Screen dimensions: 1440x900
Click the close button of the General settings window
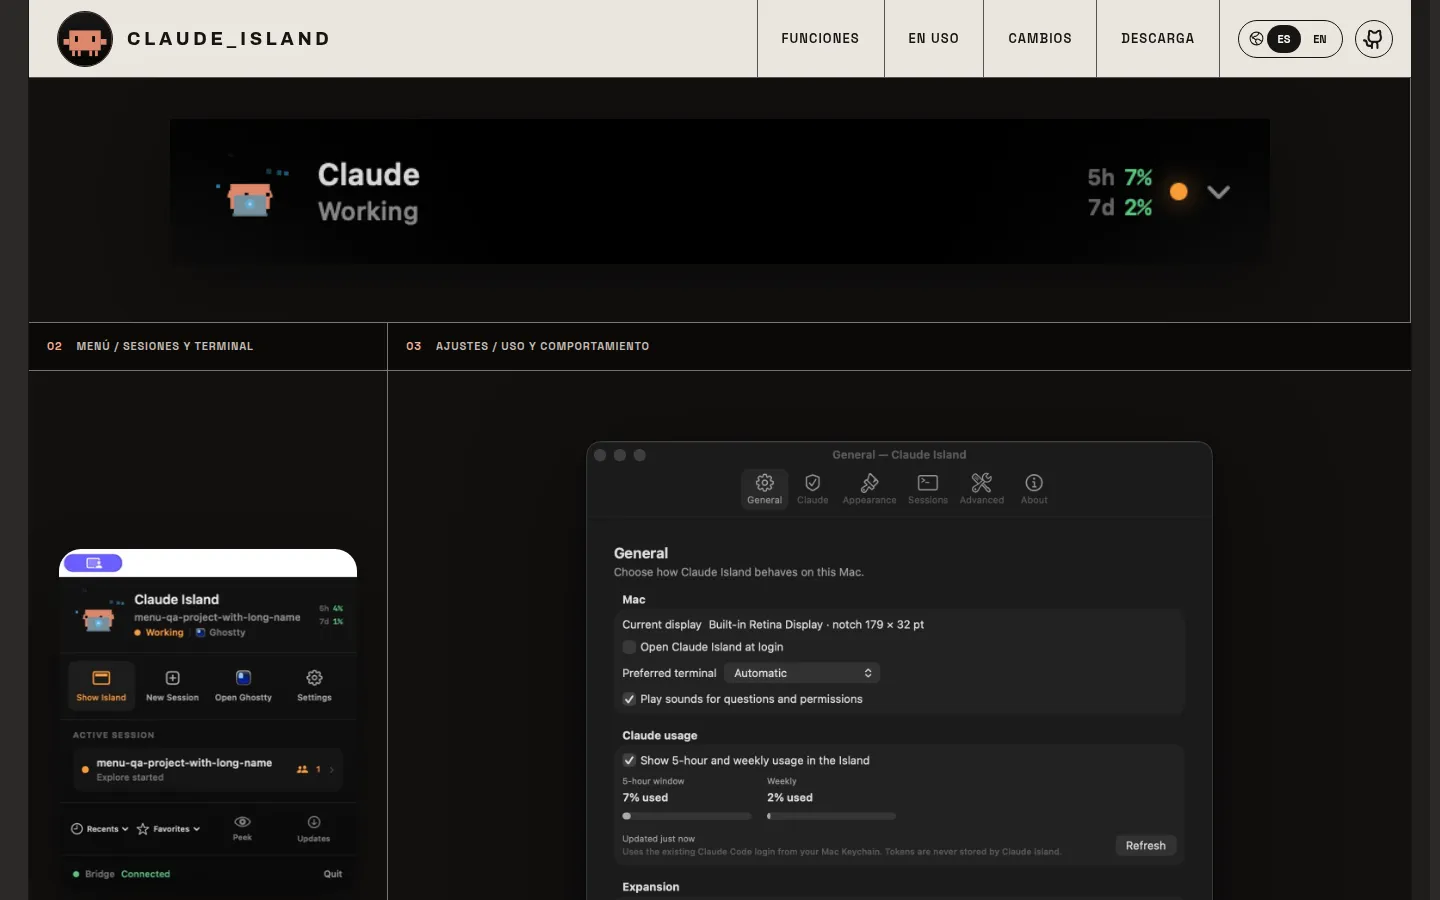pos(600,455)
